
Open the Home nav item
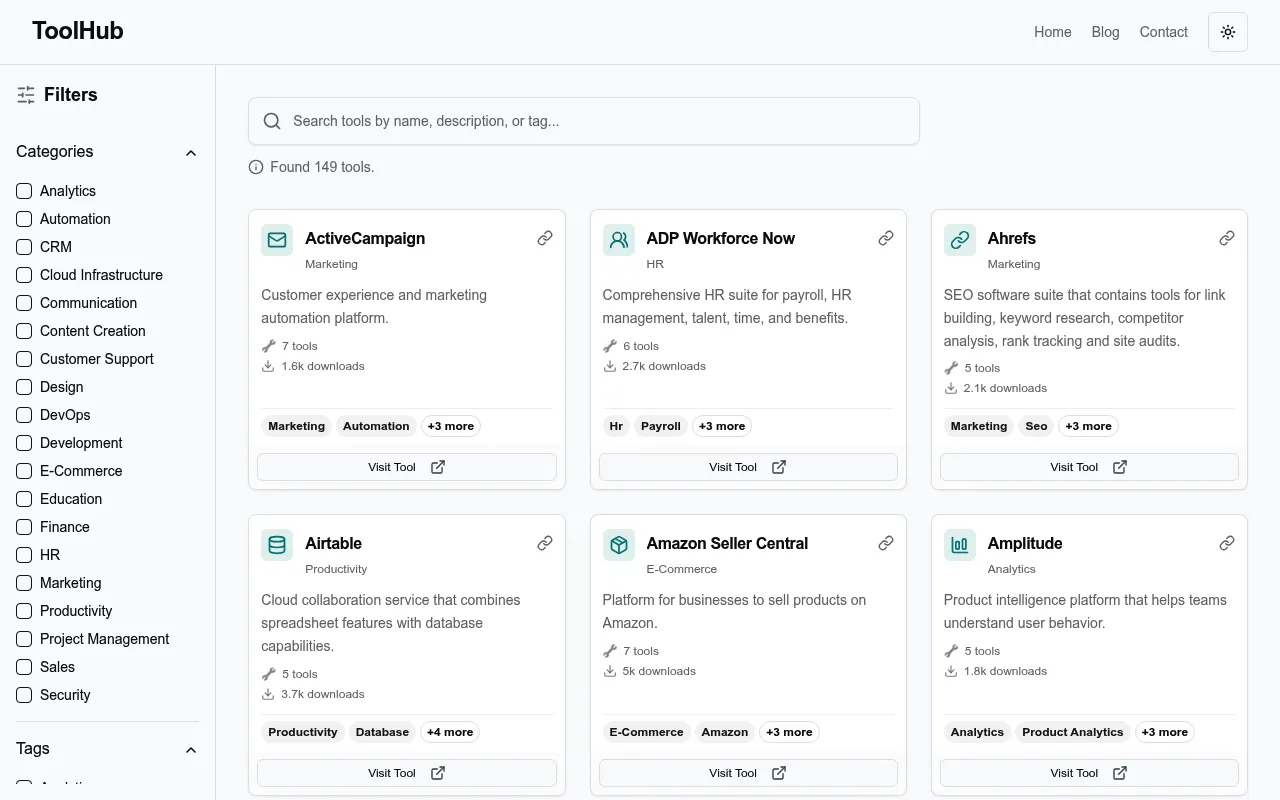tap(1053, 32)
